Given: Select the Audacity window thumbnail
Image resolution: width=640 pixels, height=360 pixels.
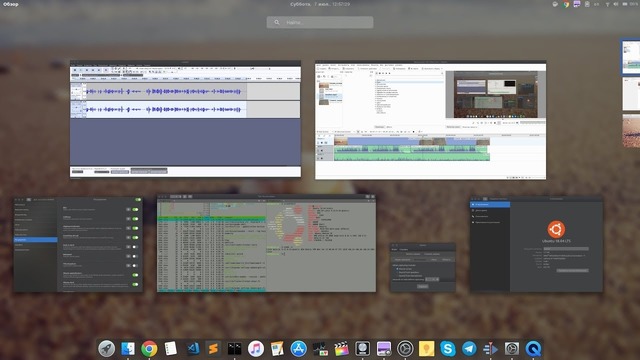Looking at the screenshot, I should pos(185,119).
